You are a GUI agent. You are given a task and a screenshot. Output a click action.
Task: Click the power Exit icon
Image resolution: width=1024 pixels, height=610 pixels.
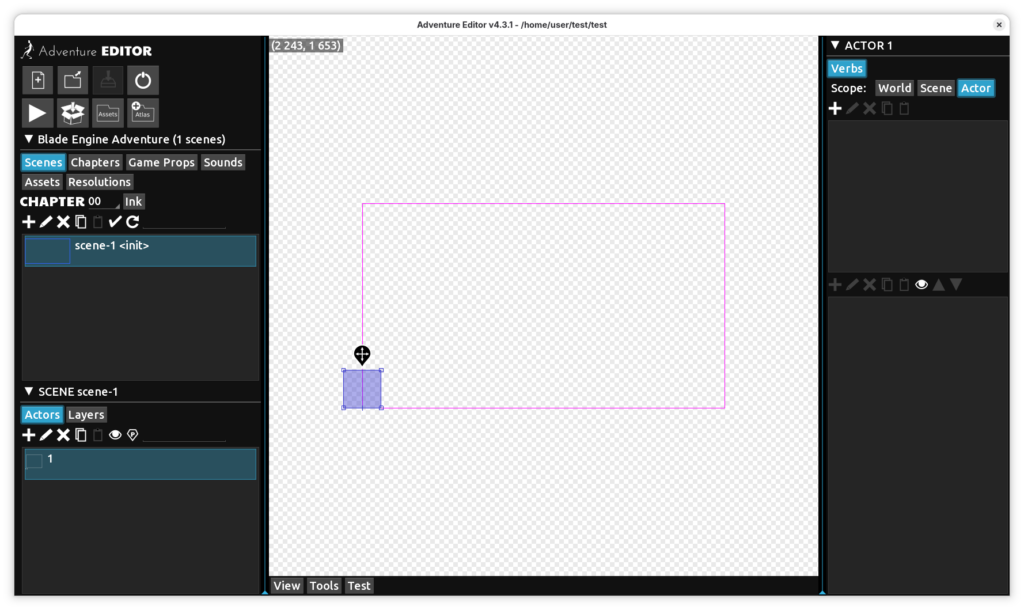(142, 80)
